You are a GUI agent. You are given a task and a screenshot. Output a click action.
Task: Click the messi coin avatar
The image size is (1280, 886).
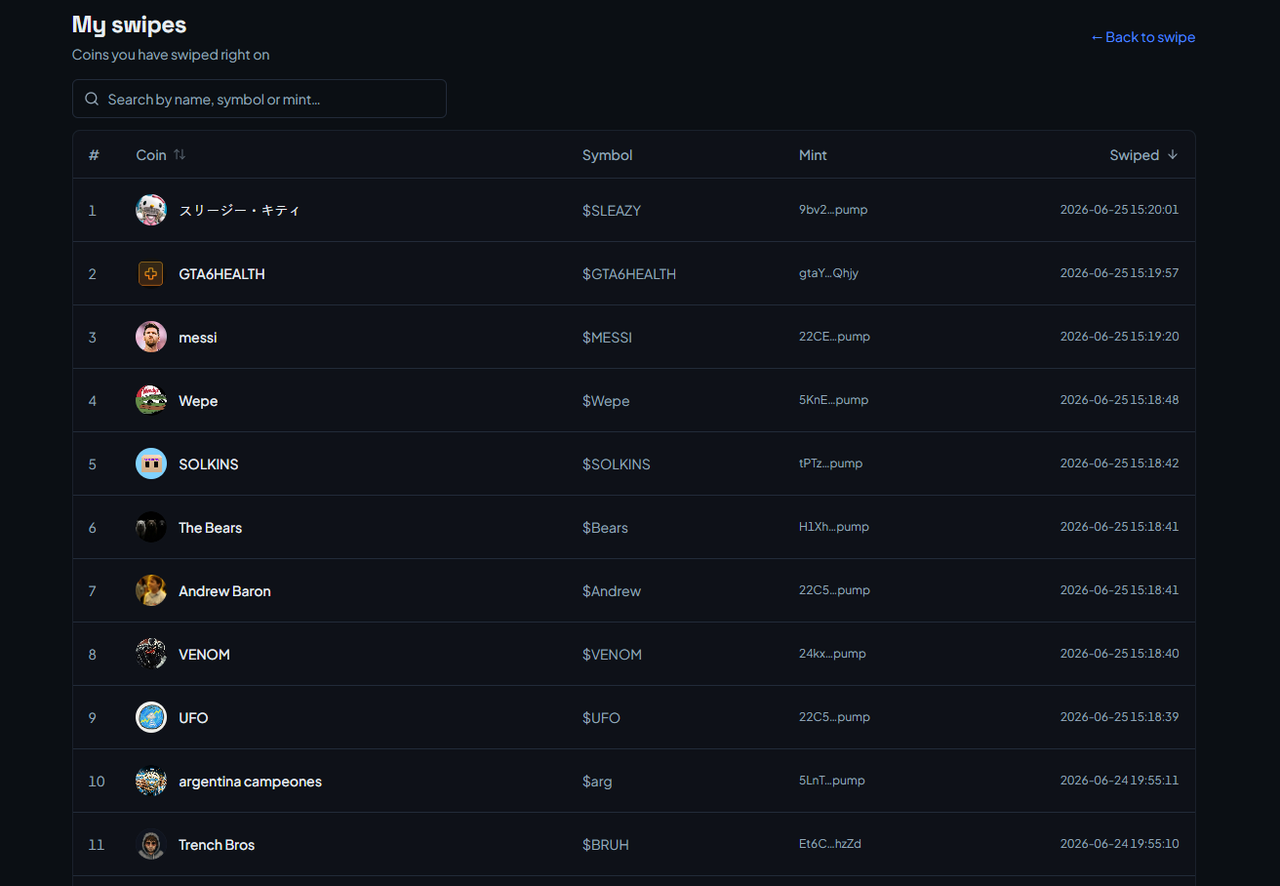(x=151, y=337)
